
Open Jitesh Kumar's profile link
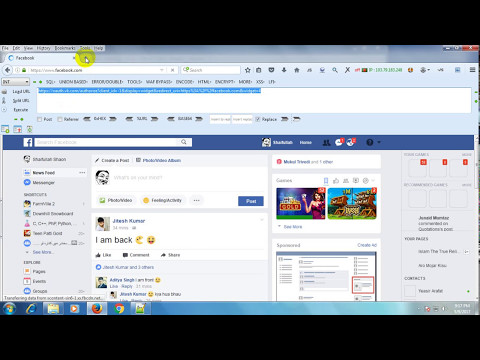click(129, 221)
